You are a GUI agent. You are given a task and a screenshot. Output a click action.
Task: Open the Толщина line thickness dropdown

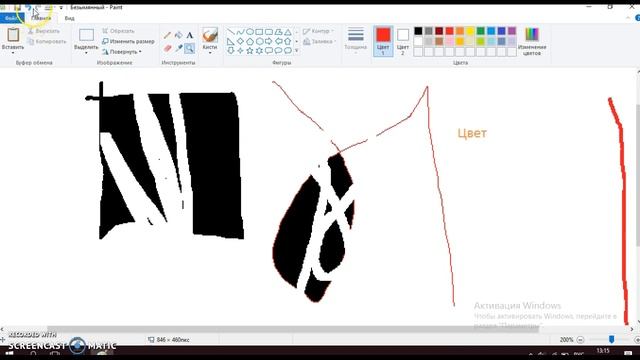[356, 40]
